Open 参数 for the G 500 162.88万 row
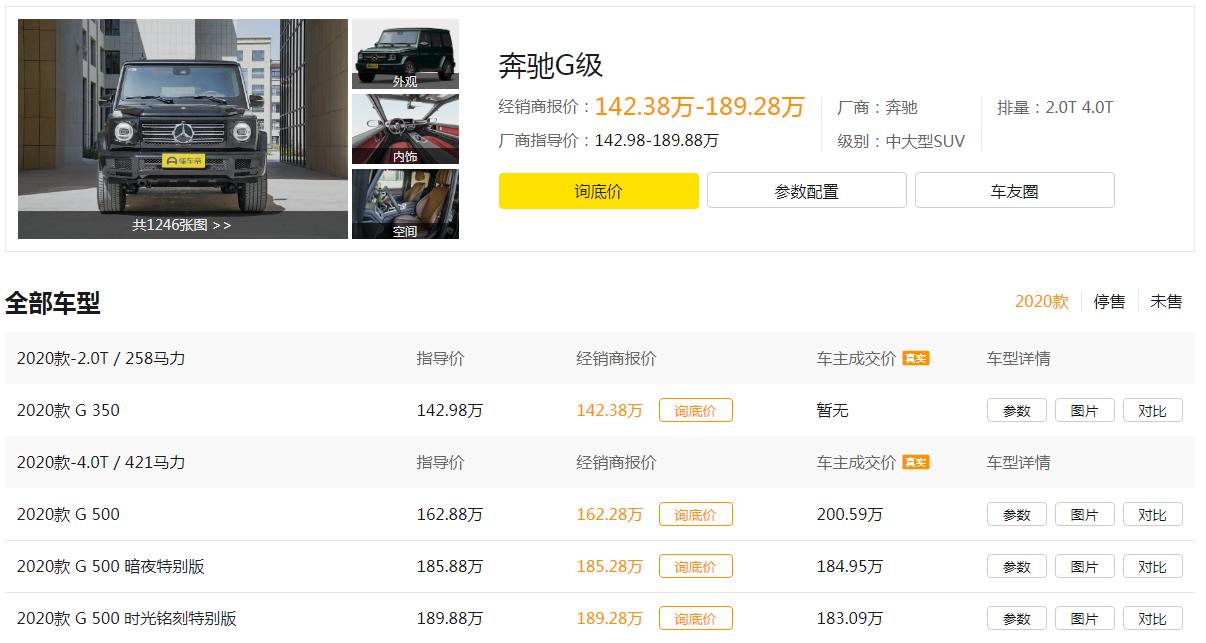 1017,514
